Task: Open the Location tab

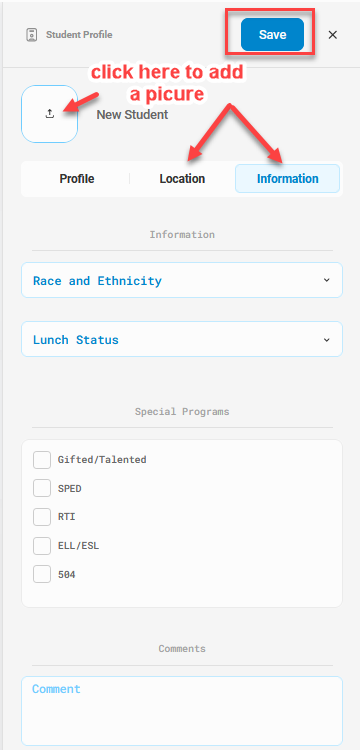Action: 182,179
